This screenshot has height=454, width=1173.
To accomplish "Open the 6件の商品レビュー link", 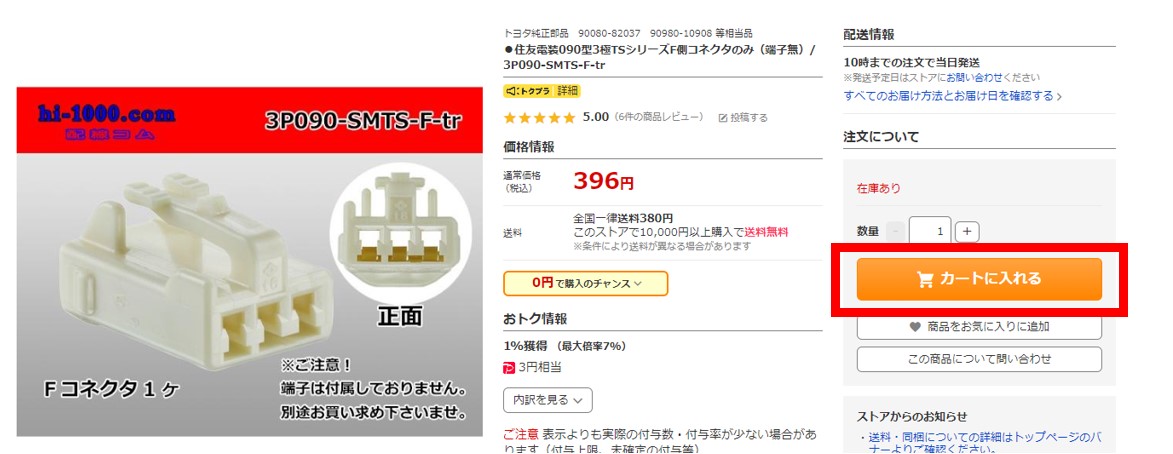I will [658, 117].
